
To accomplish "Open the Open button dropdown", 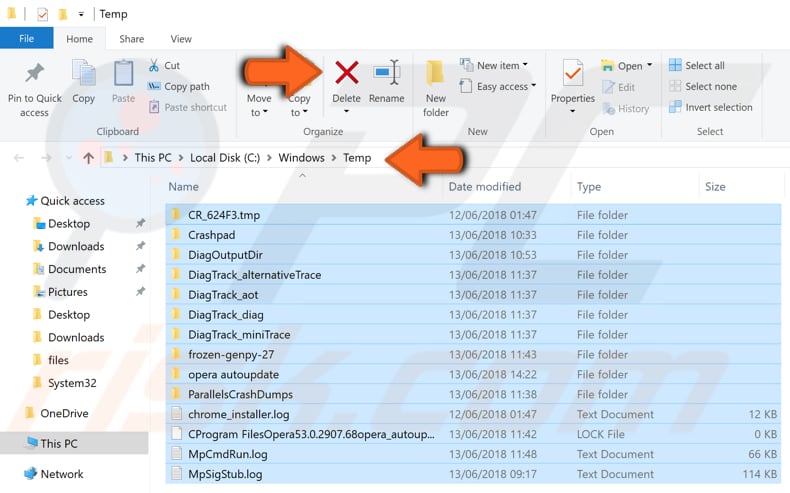I will tap(649, 65).
